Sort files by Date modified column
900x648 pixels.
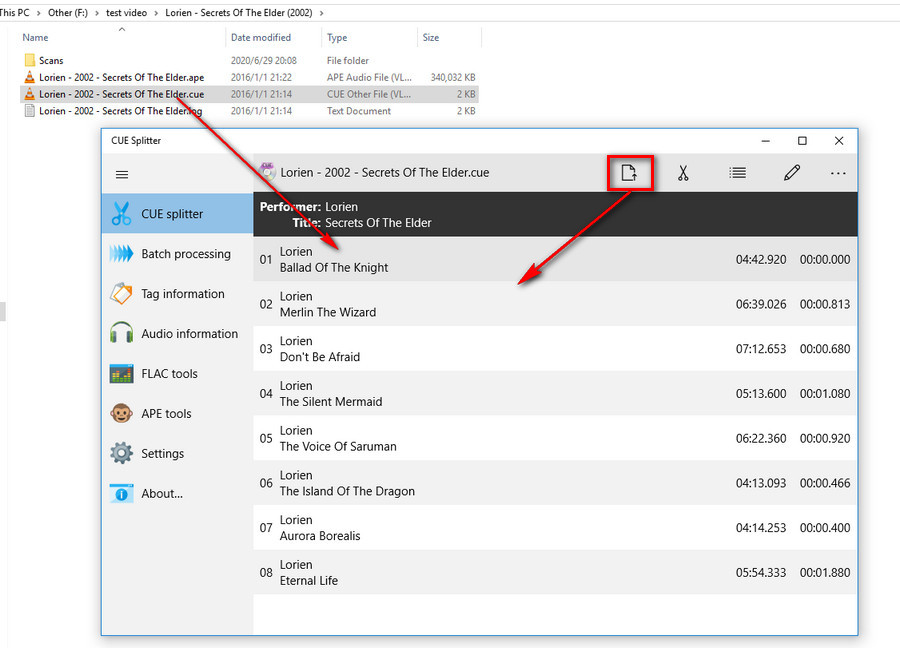261,38
